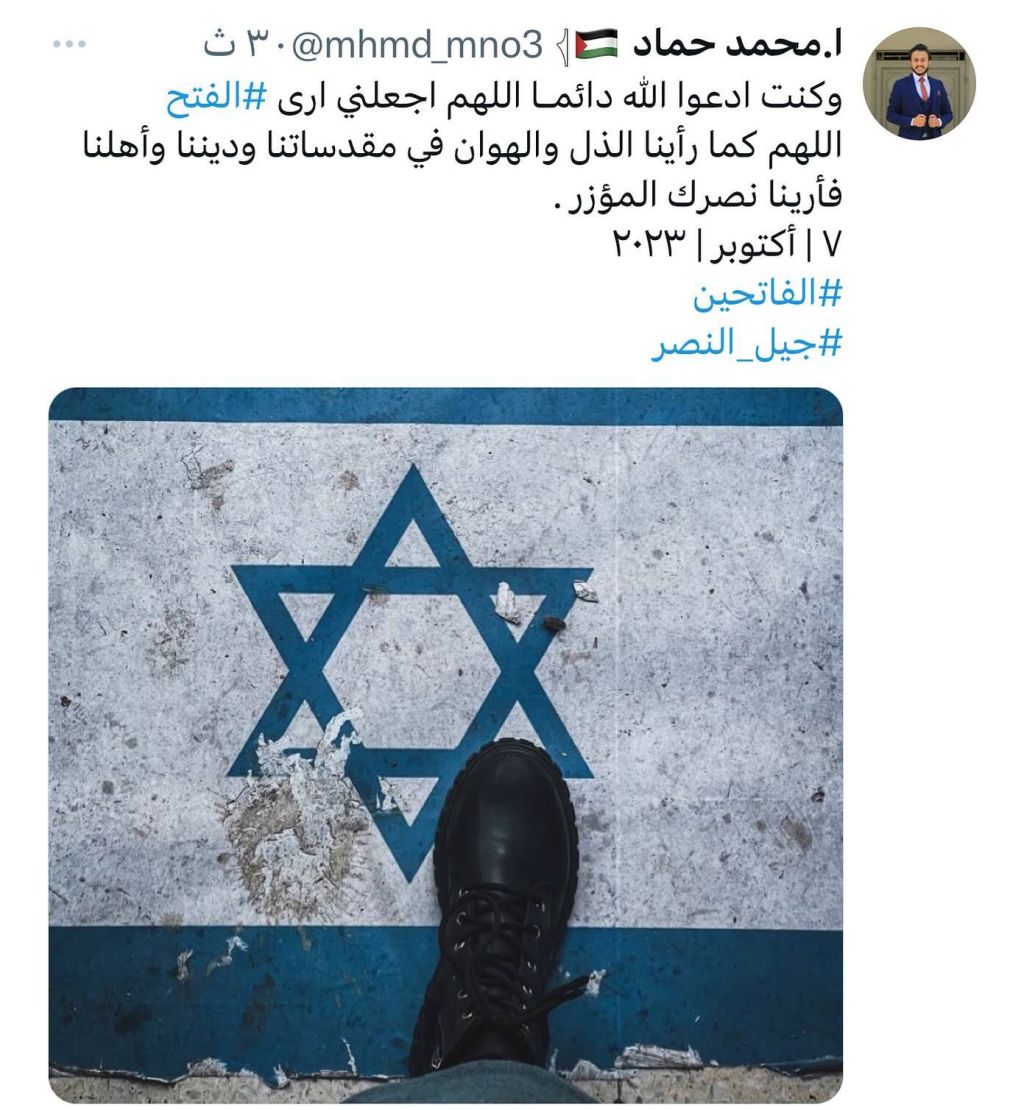Image resolution: width=1024 pixels, height=1110 pixels.
Task: Open the three-dot more options menu
Action: (x=69, y=44)
